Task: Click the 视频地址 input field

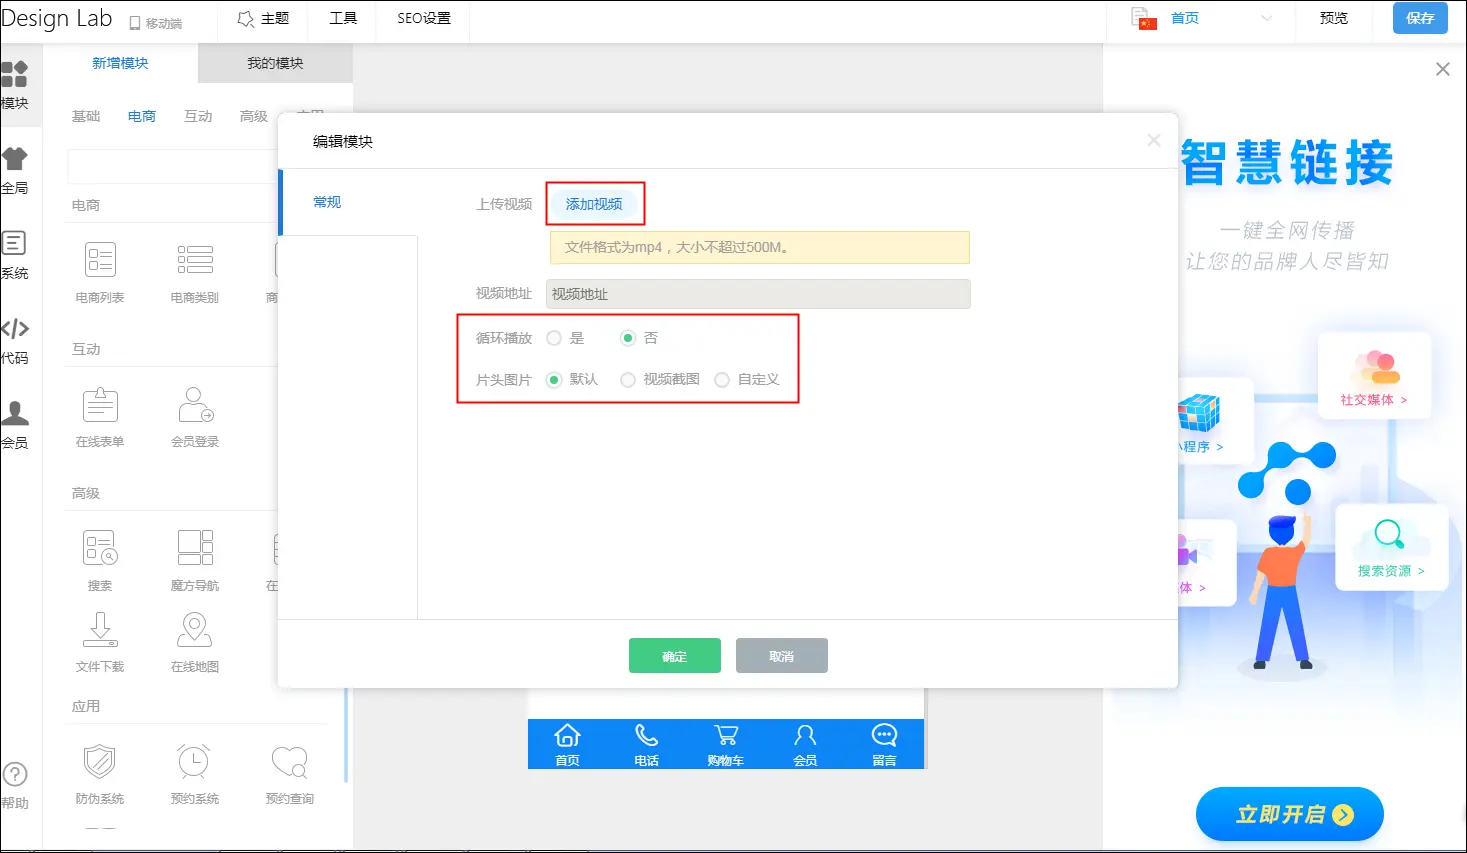Action: pyautogui.click(x=758, y=294)
